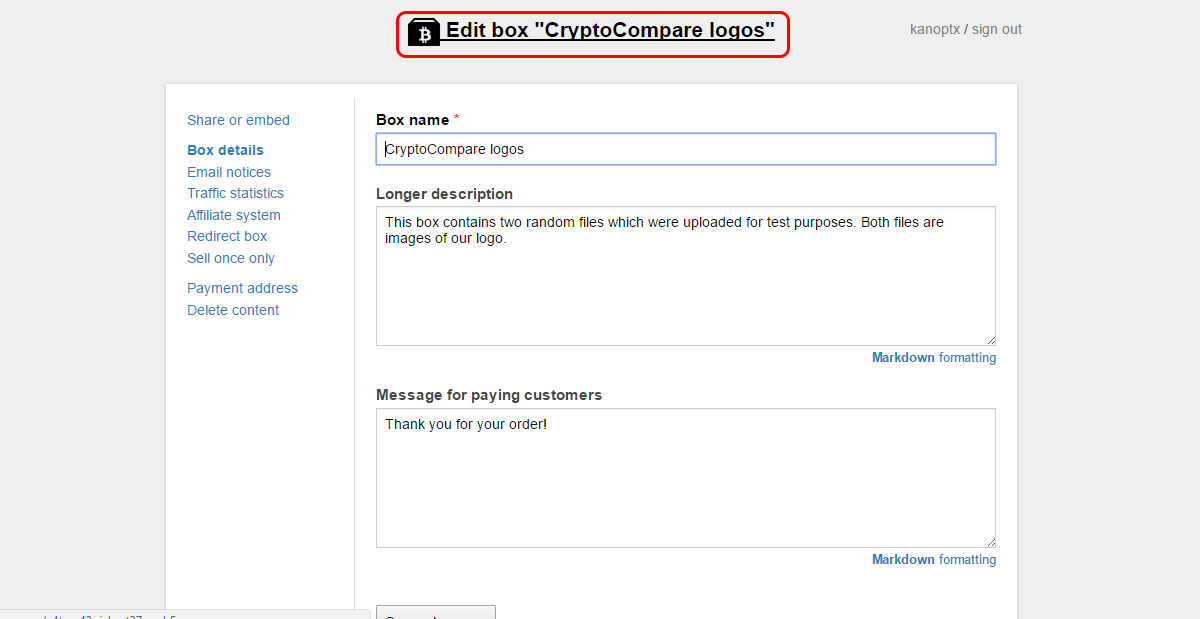Click the Box name label

coord(412,119)
